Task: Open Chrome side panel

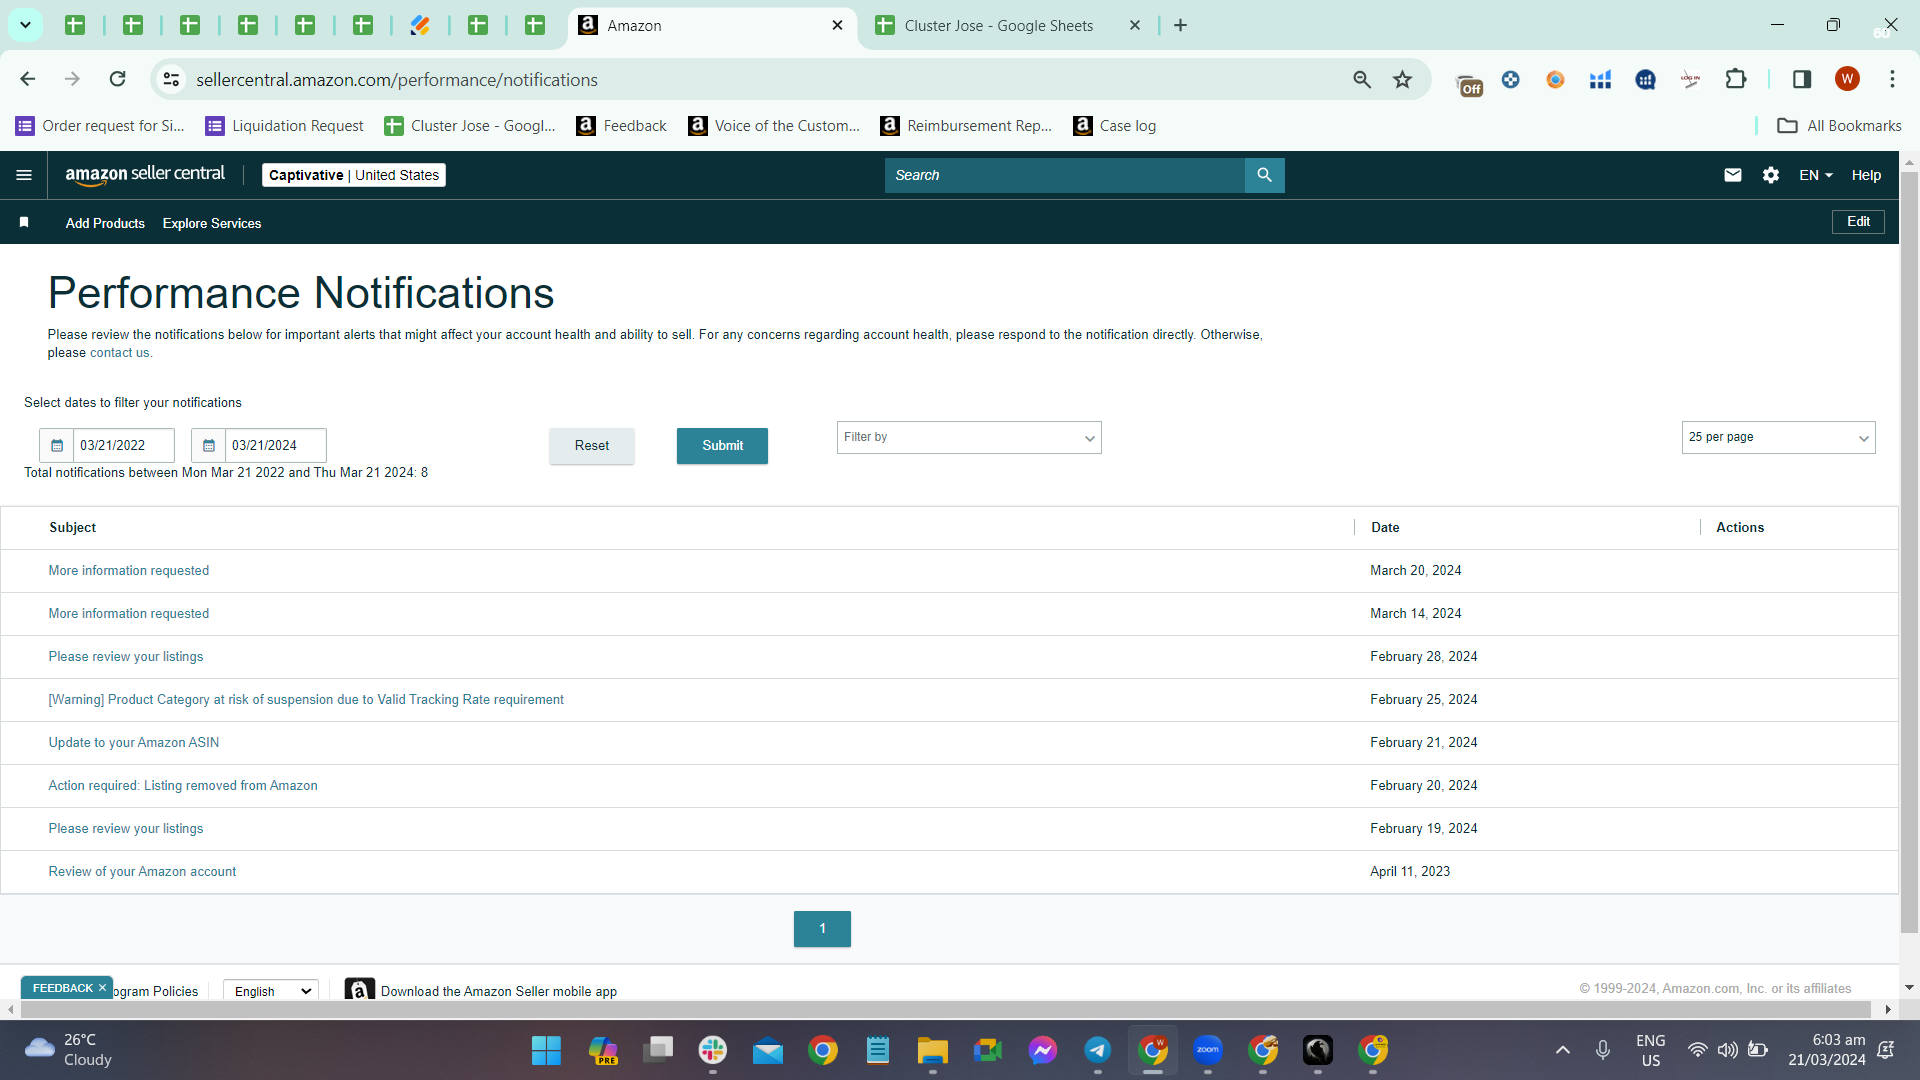Action: point(1802,79)
